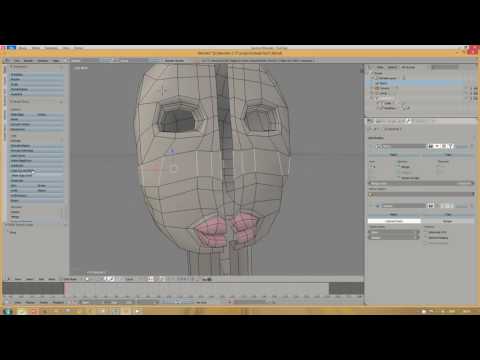Click Apply on the Mirror modifier

(393, 155)
